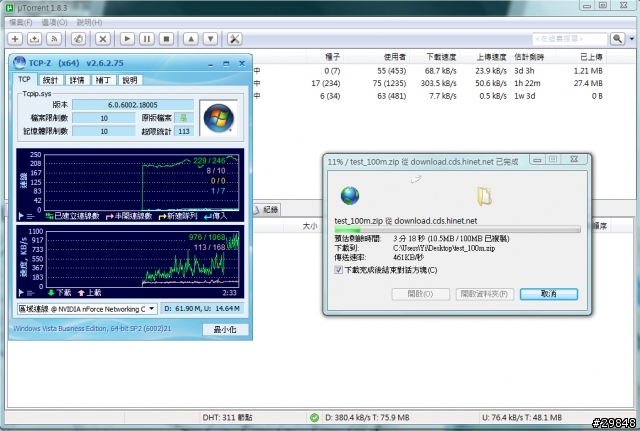Click the 下載 legend in the speed graph
The image size is (640, 431).
60,293
